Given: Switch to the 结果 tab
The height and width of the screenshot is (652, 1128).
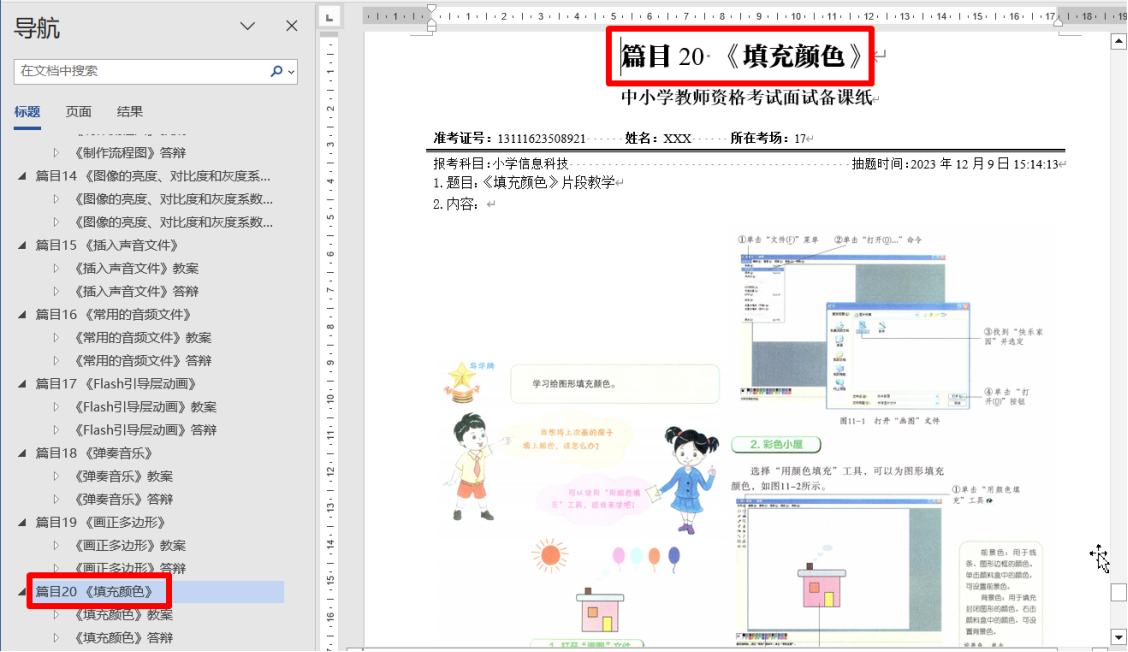Looking at the screenshot, I should pos(130,111).
